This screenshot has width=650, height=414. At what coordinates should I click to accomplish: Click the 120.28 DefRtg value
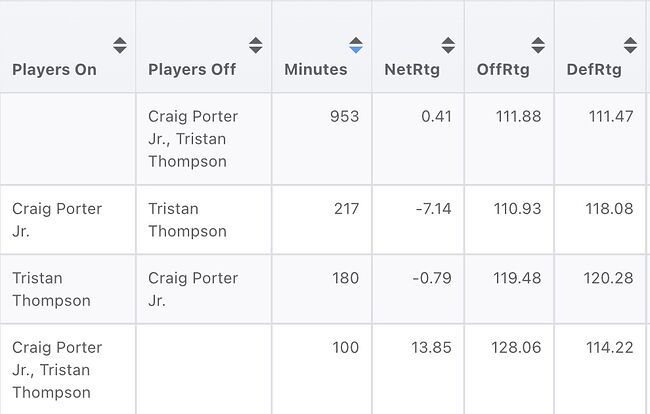[x=609, y=278]
